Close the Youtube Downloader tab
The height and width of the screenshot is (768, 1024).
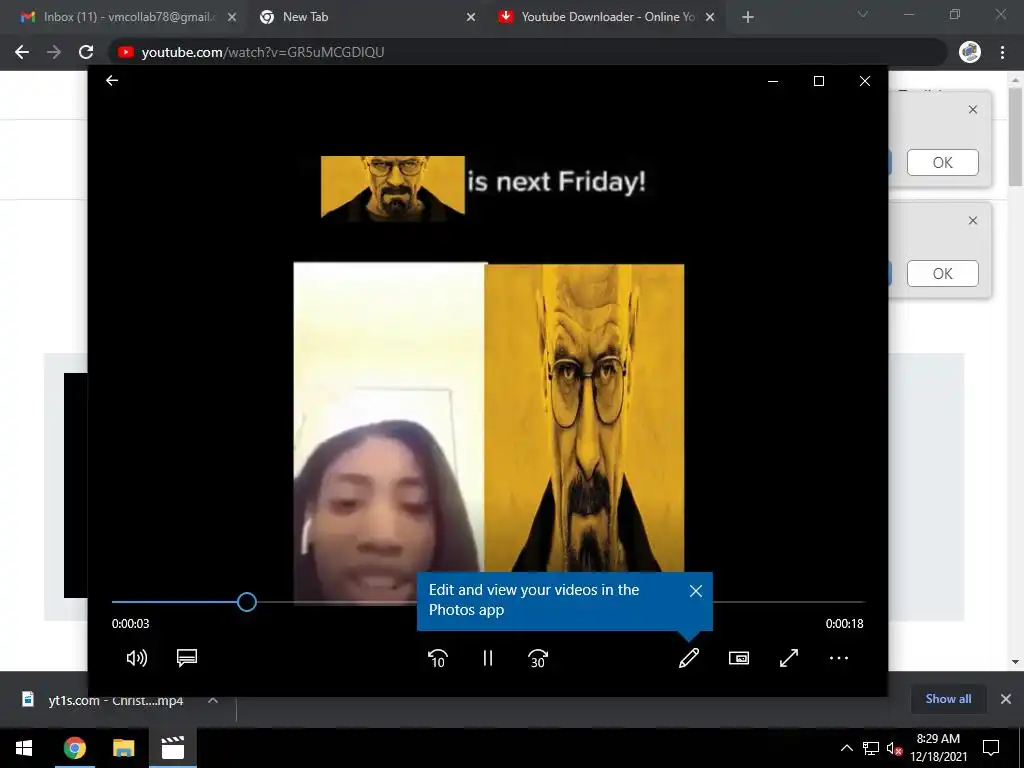(x=711, y=17)
